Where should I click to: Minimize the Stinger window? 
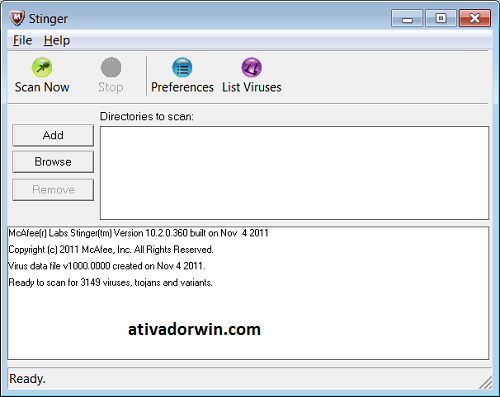pos(407,18)
